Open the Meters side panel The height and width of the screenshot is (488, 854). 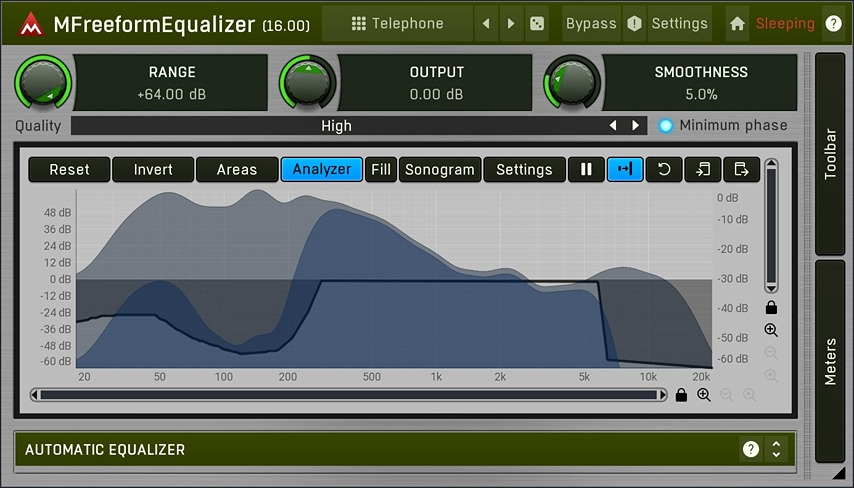pyautogui.click(x=830, y=361)
